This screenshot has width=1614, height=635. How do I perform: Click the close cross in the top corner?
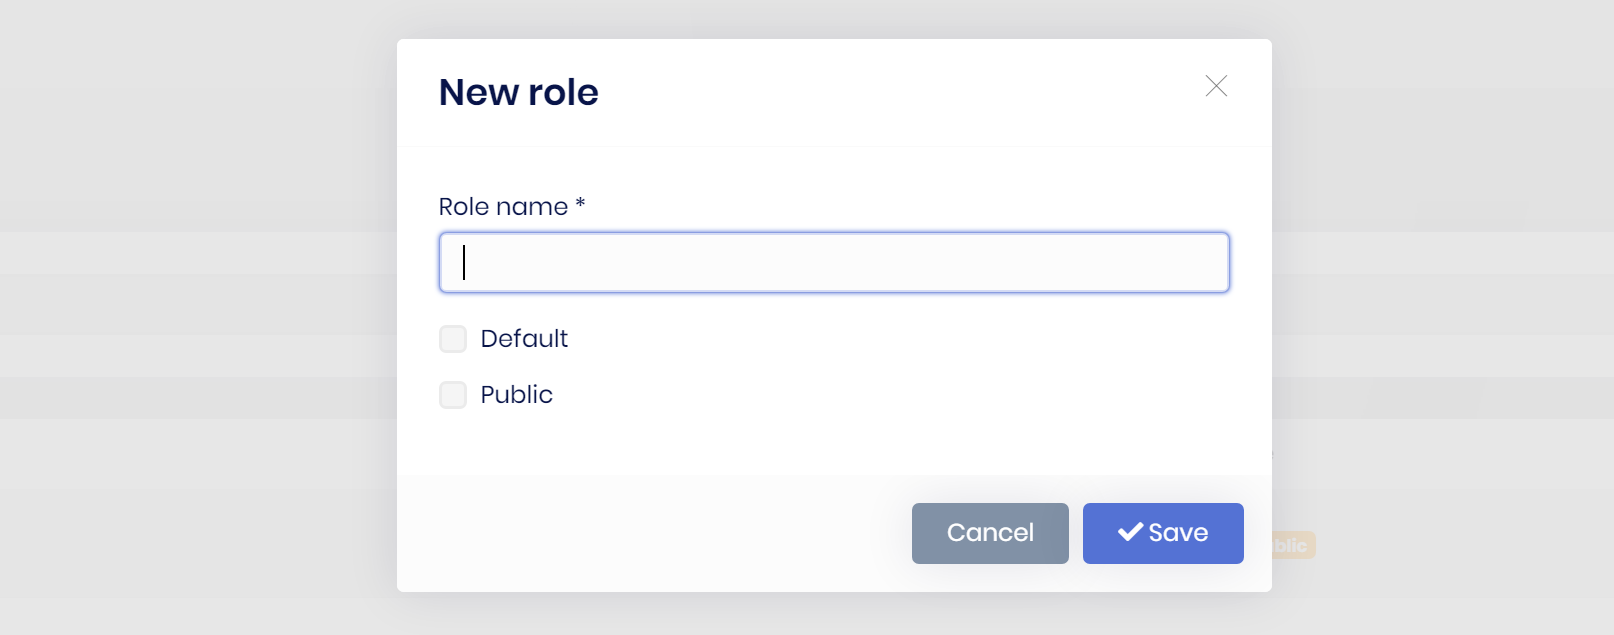click(1216, 86)
